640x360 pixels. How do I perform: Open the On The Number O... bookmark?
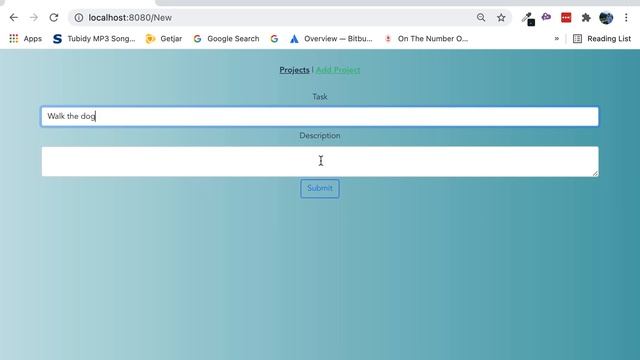point(426,39)
